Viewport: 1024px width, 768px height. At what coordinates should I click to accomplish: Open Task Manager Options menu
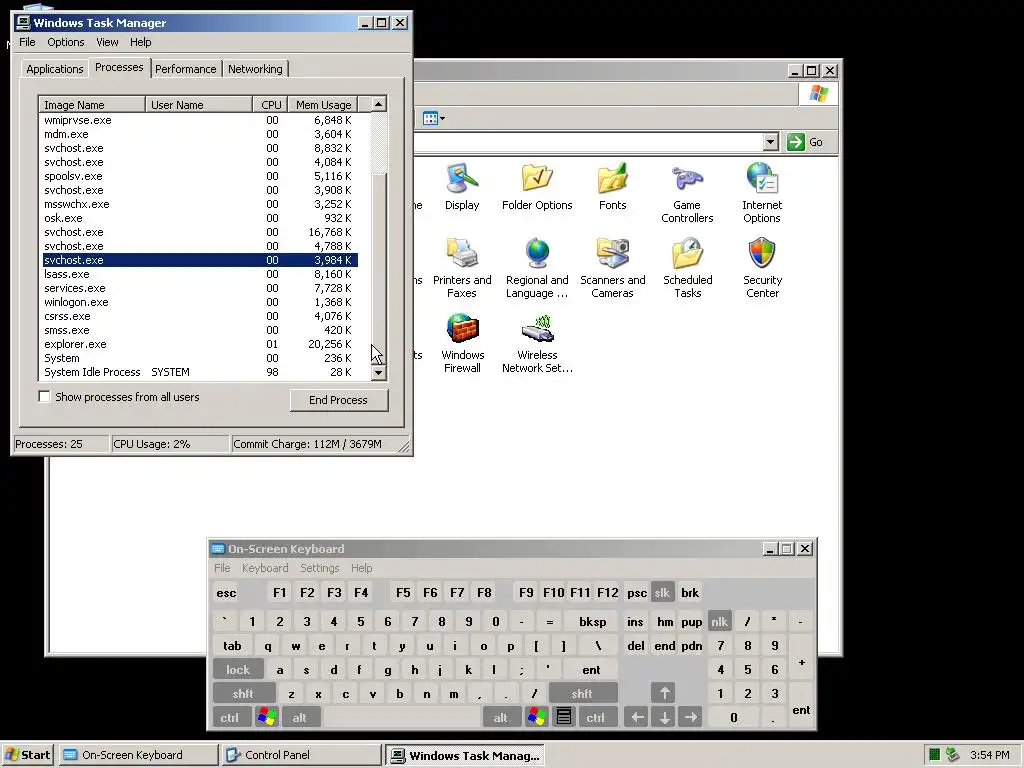tap(66, 42)
